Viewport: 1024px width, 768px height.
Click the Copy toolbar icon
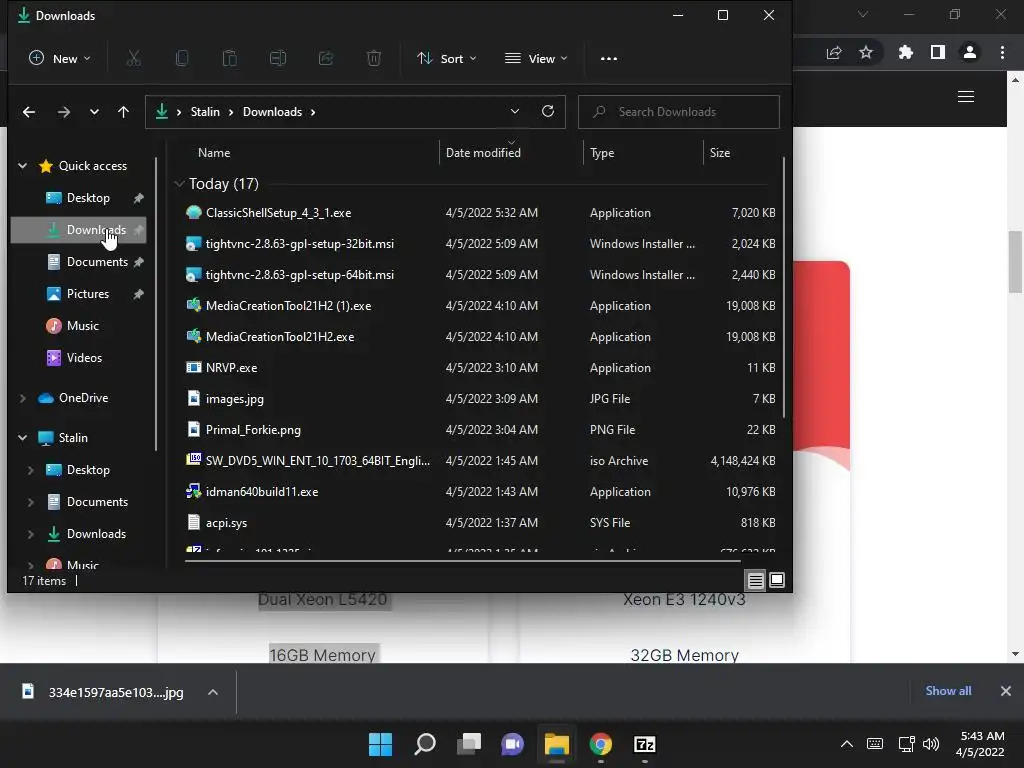click(x=182, y=58)
